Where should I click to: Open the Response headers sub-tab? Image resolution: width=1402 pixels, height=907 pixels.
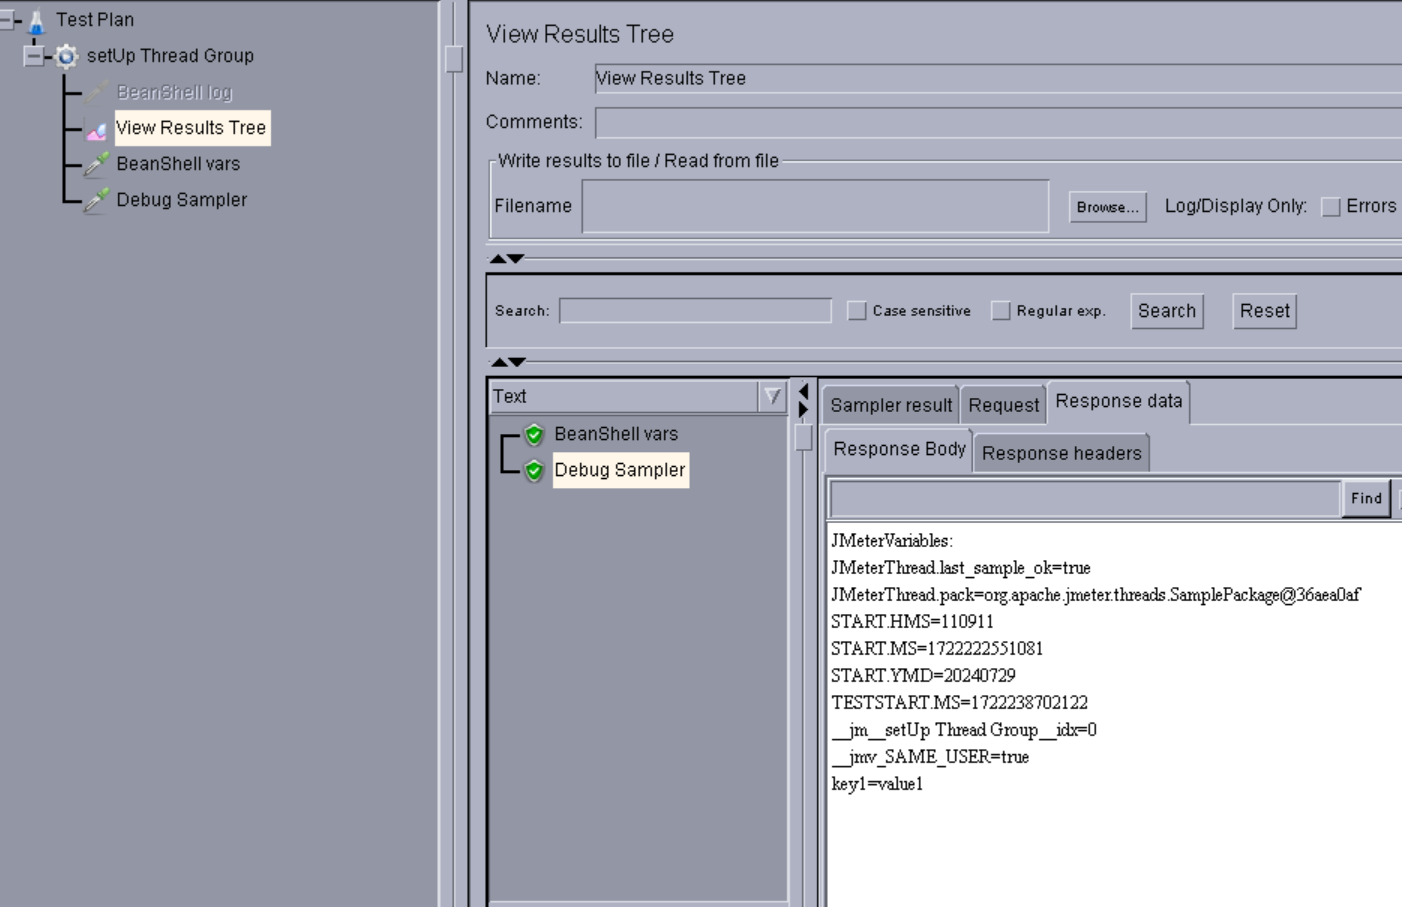[1061, 453]
